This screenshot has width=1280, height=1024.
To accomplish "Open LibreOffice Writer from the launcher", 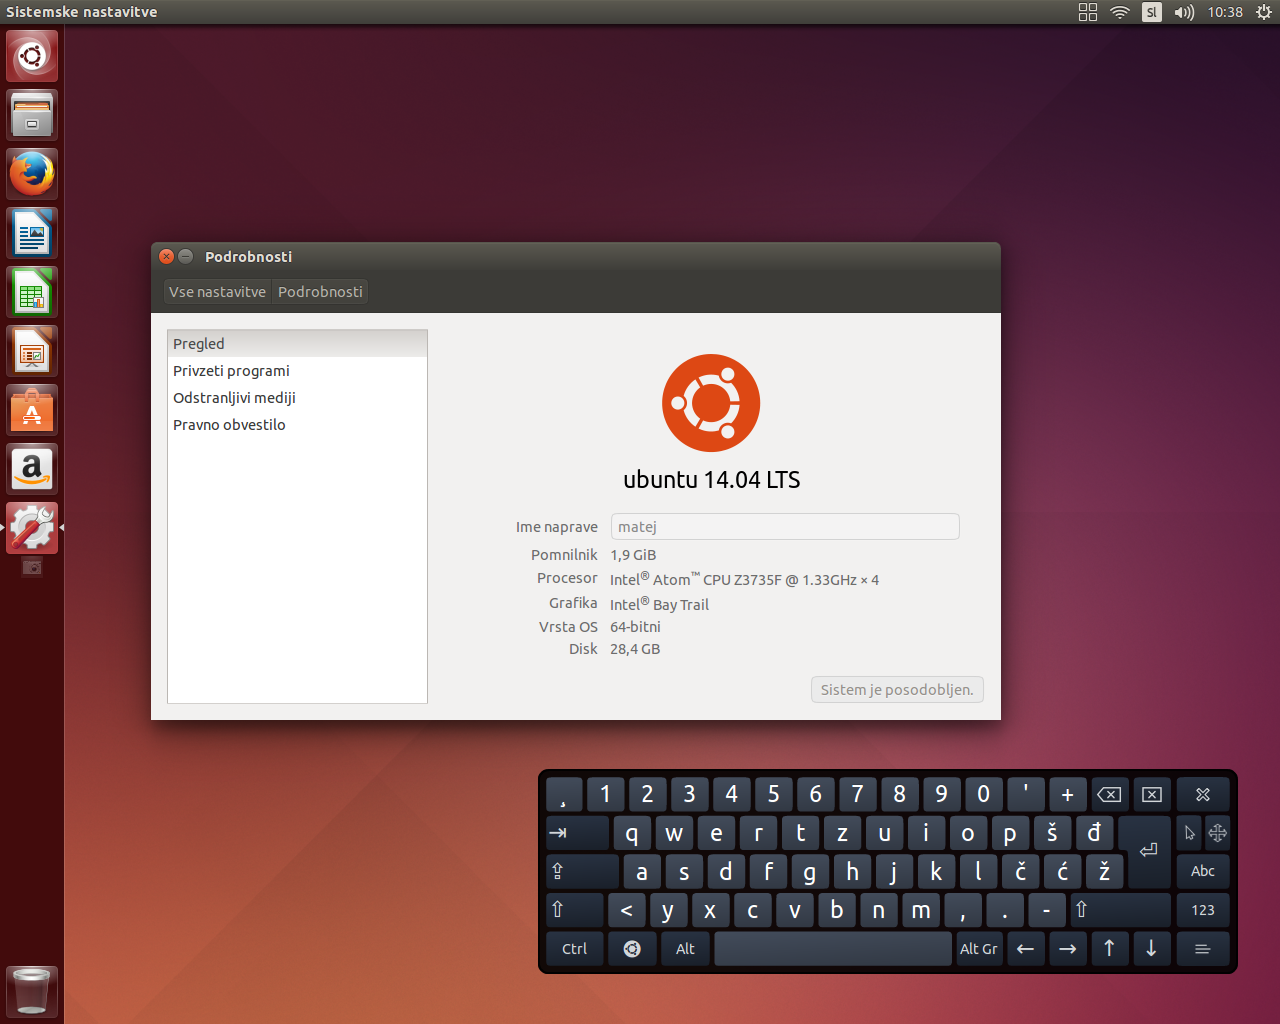I will [32, 233].
